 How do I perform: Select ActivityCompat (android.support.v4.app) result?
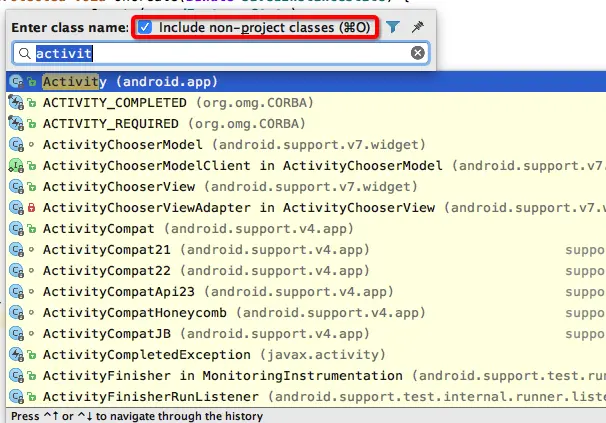point(306,229)
